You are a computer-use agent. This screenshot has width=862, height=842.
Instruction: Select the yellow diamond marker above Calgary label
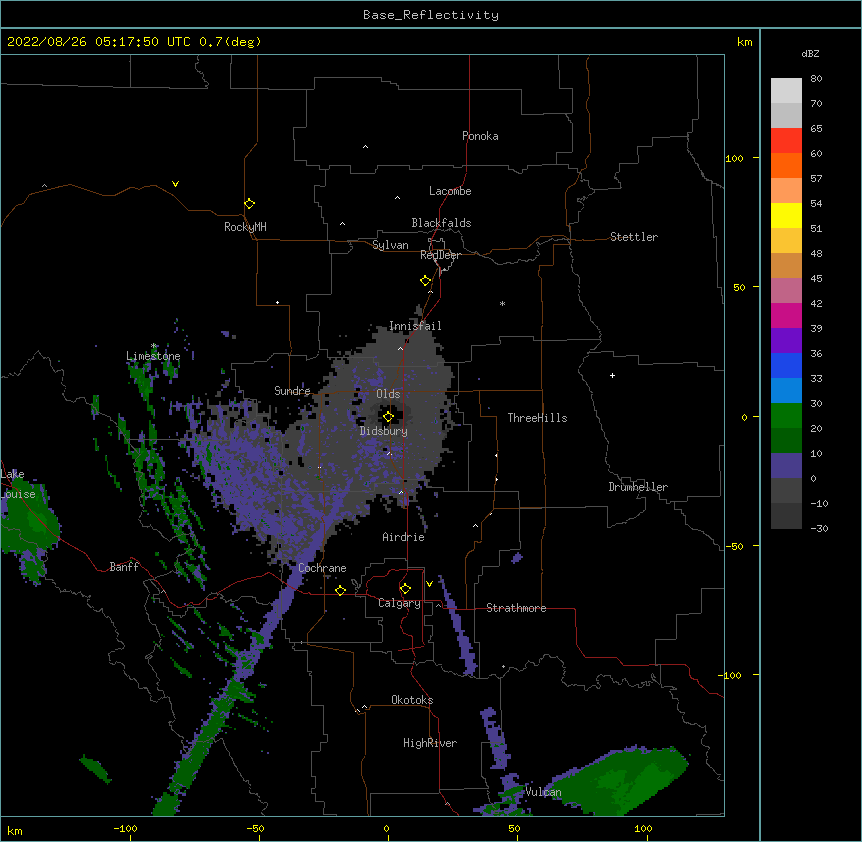coord(405,589)
